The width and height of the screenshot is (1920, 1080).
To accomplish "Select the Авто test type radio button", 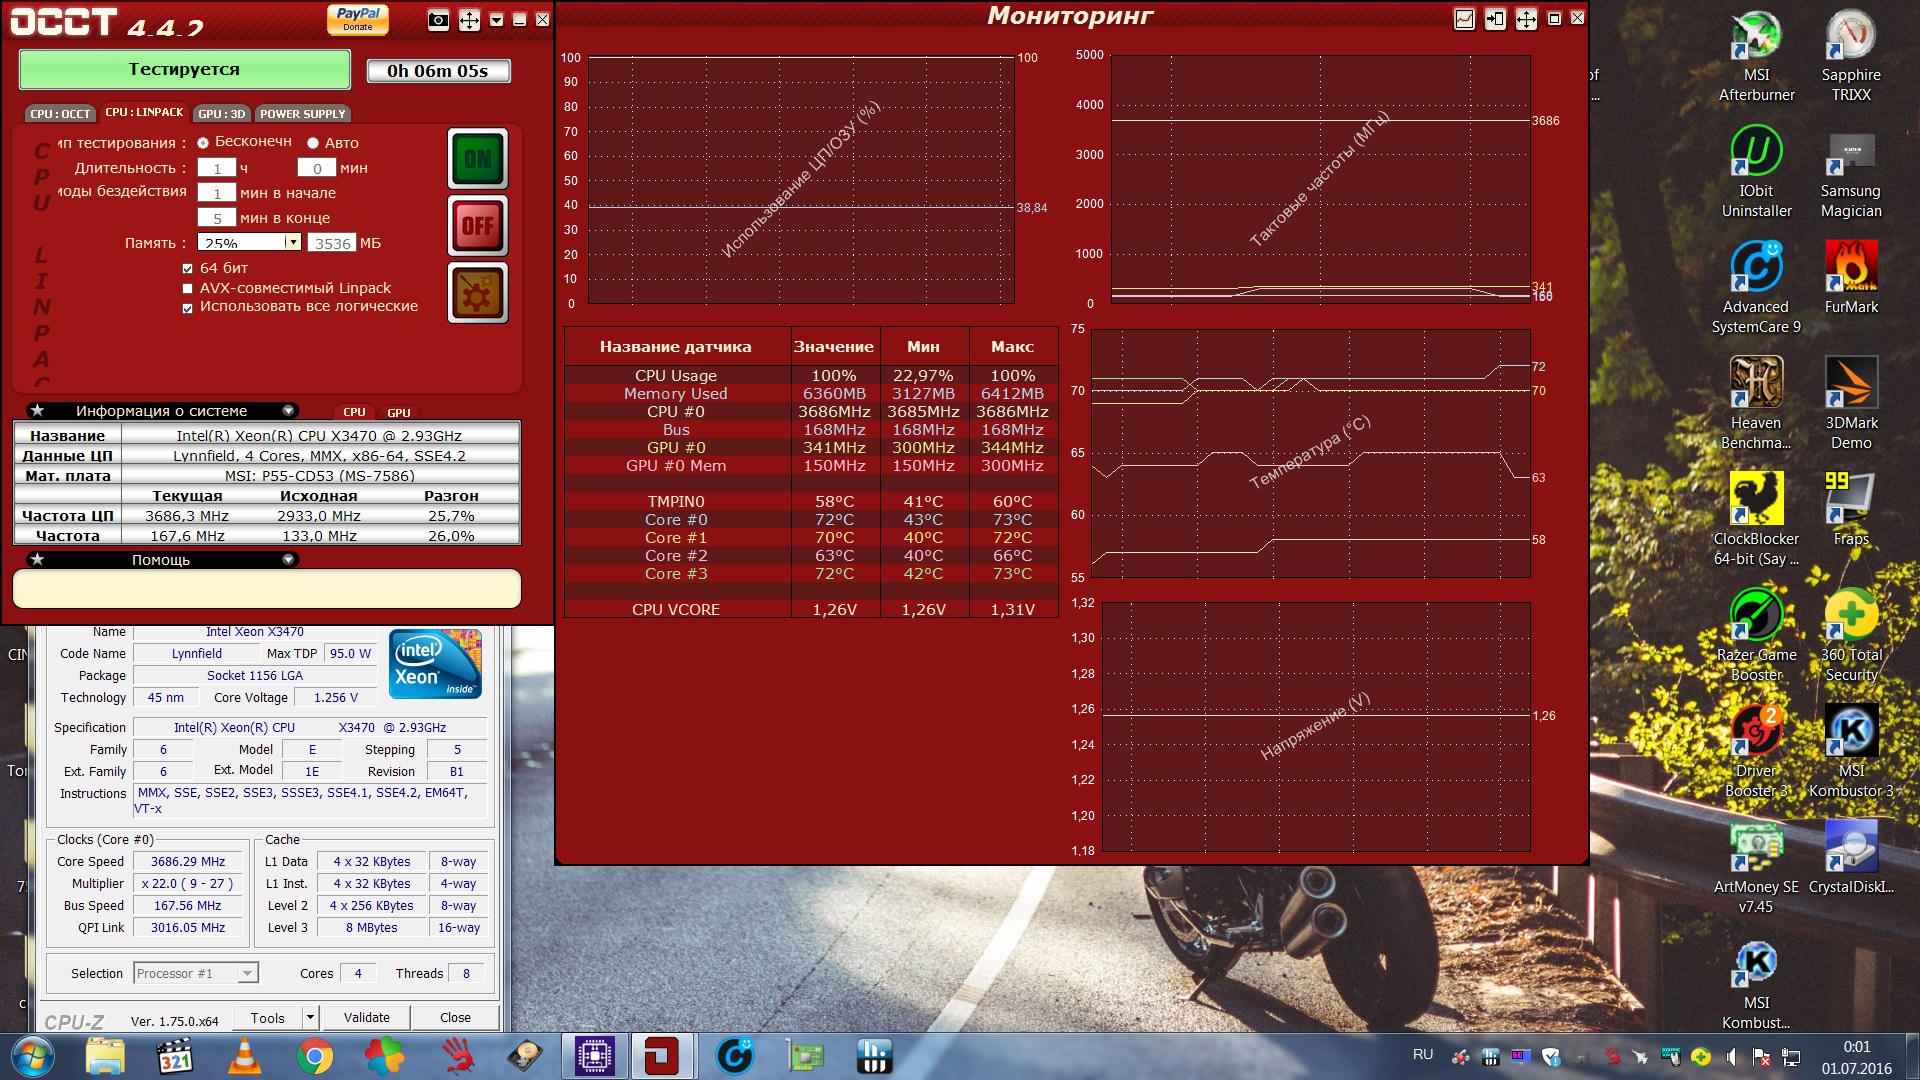I will point(313,143).
